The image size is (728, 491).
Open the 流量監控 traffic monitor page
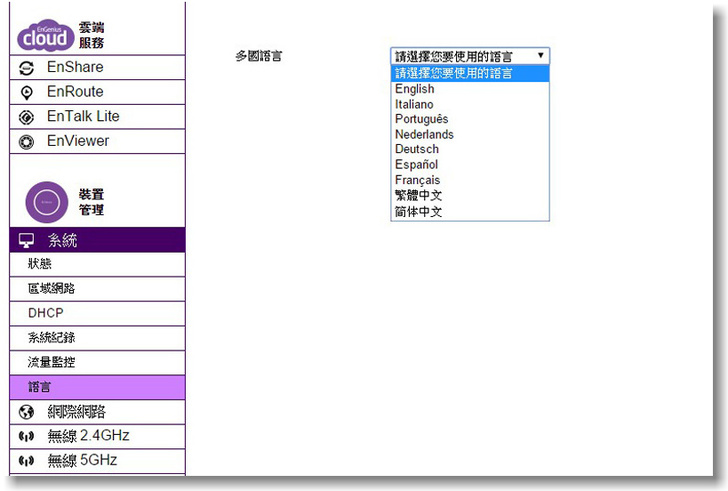(98, 362)
